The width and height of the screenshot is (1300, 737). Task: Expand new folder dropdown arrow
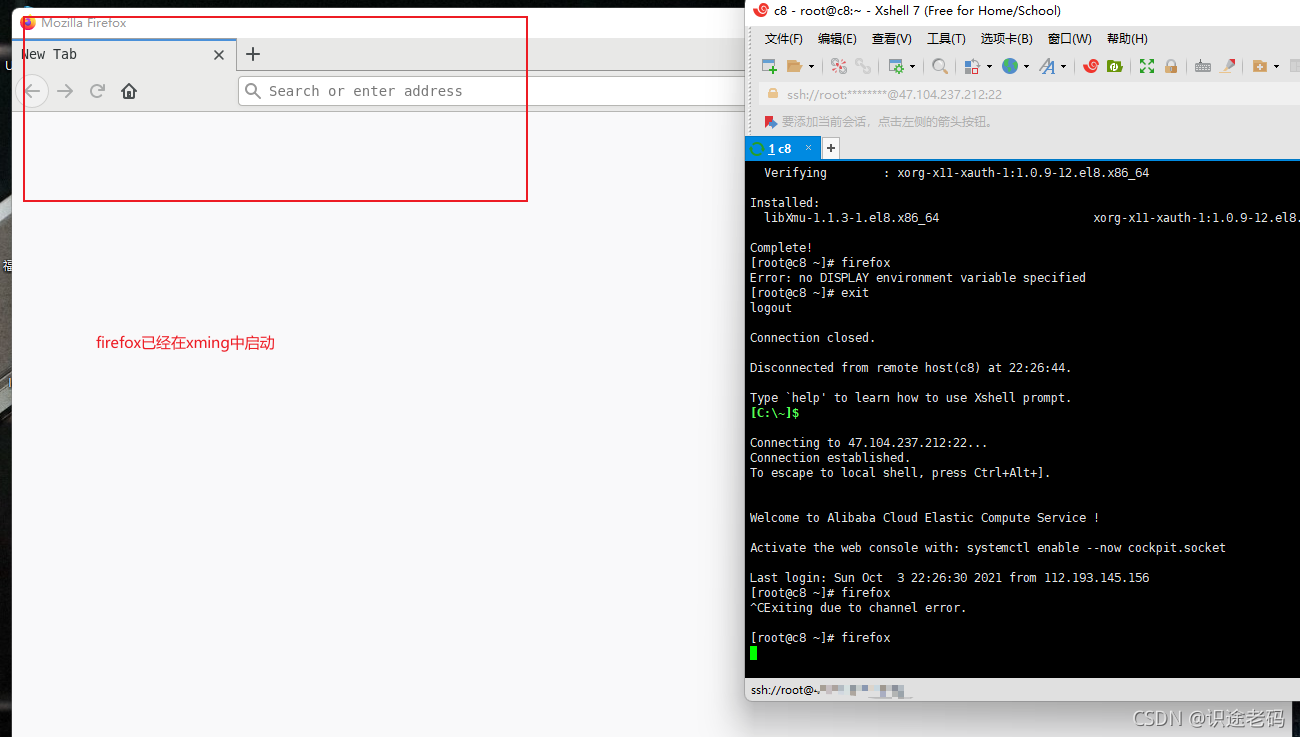point(1276,66)
